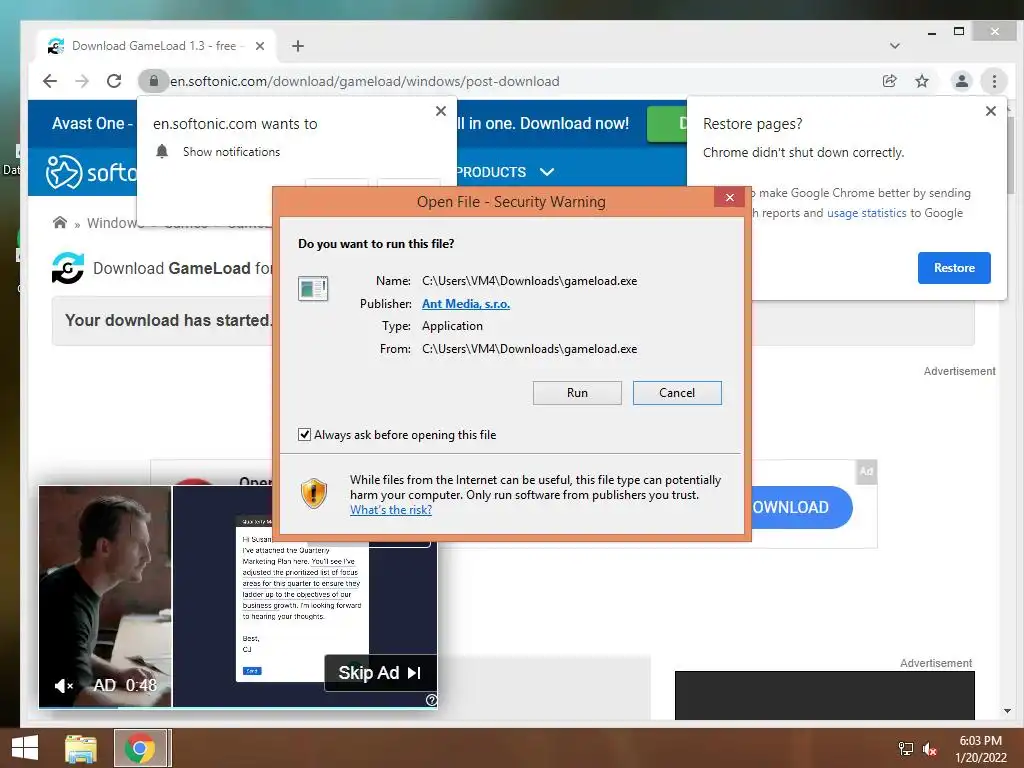1024x768 pixels.
Task: Dismiss the Restore pages popup
Action: (x=991, y=111)
